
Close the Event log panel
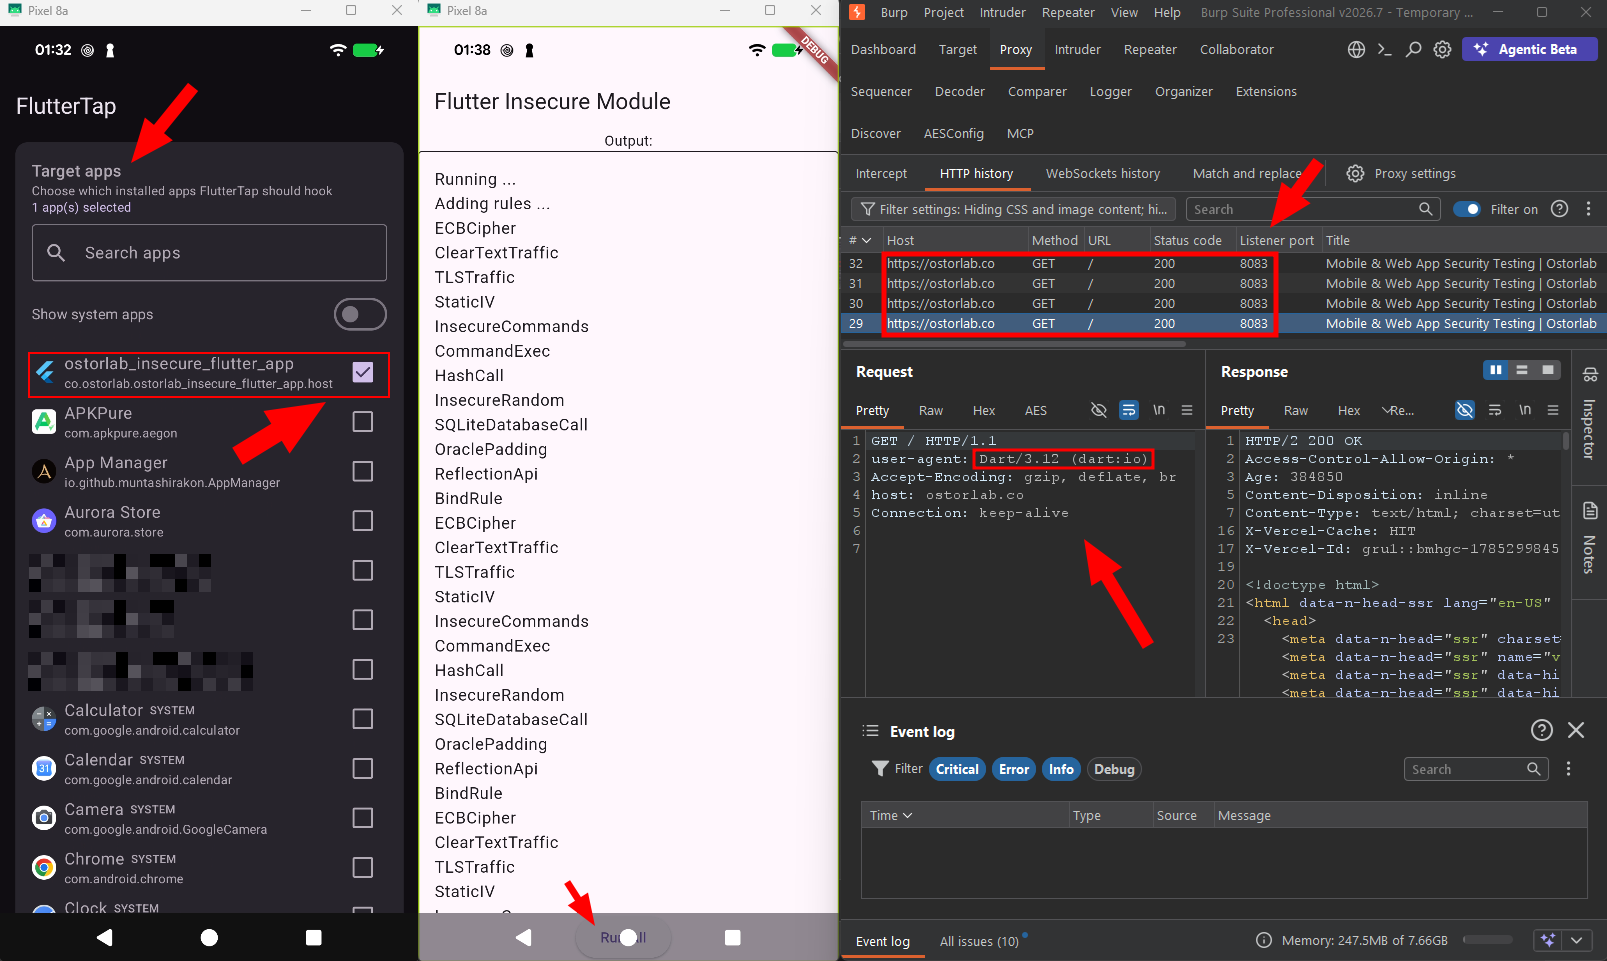[x=1576, y=730]
